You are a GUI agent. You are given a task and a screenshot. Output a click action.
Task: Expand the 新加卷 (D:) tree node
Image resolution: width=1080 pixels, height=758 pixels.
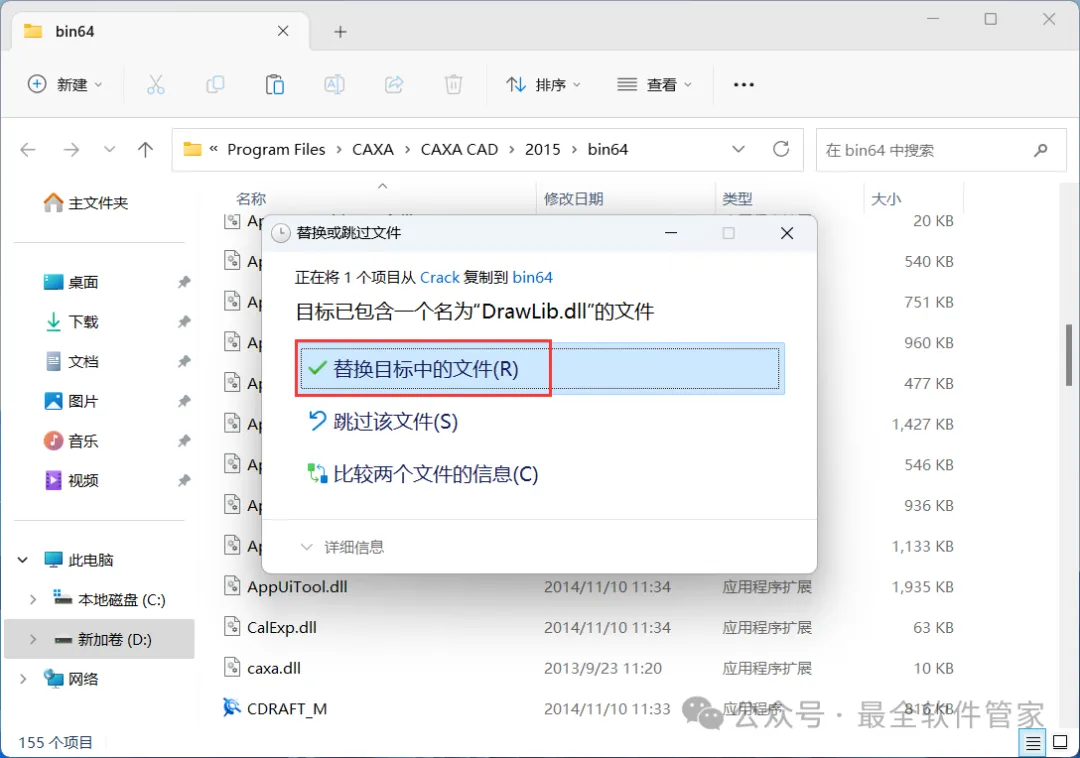32,640
